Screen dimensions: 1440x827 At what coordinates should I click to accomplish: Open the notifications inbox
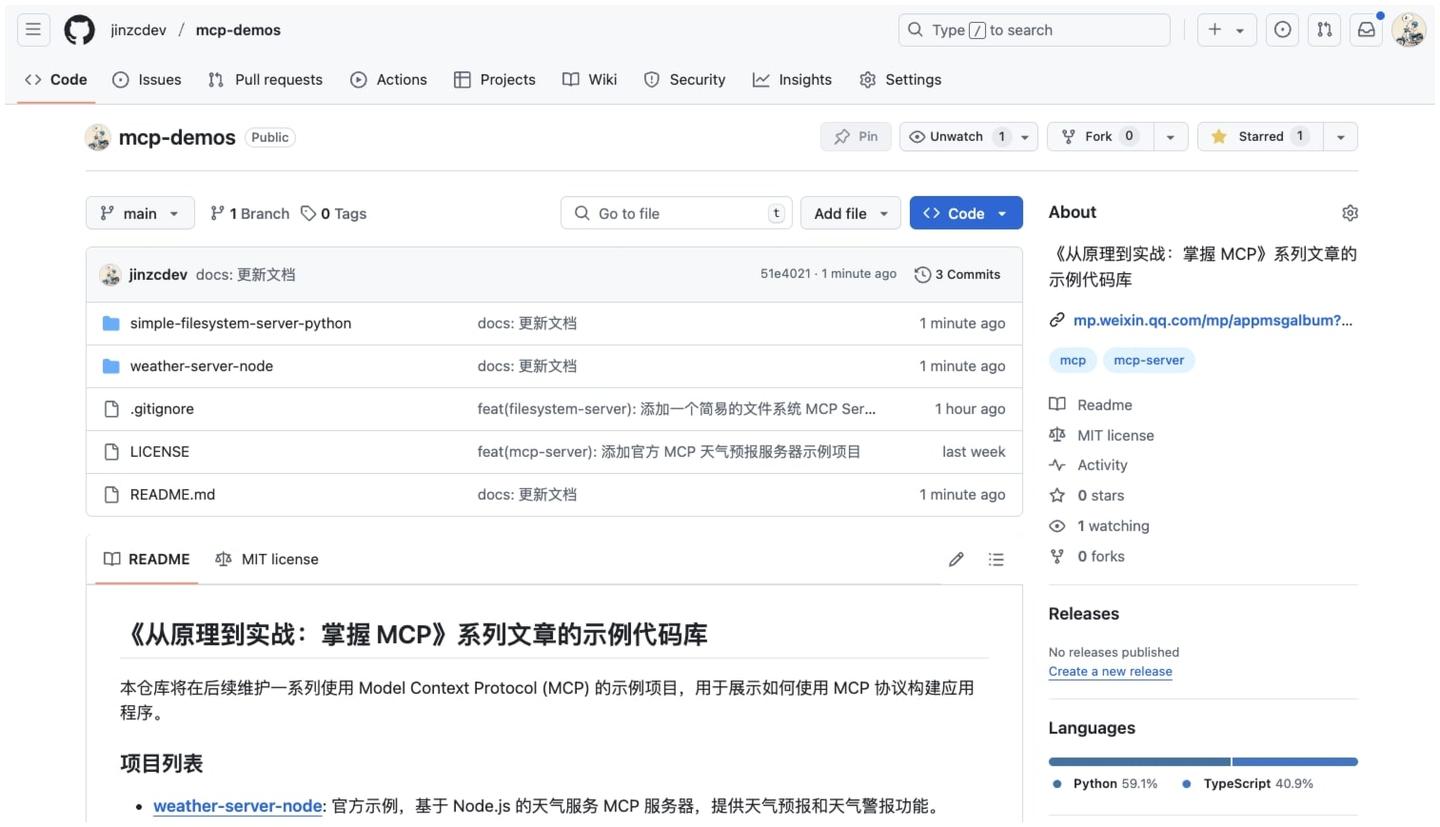pos(1366,30)
